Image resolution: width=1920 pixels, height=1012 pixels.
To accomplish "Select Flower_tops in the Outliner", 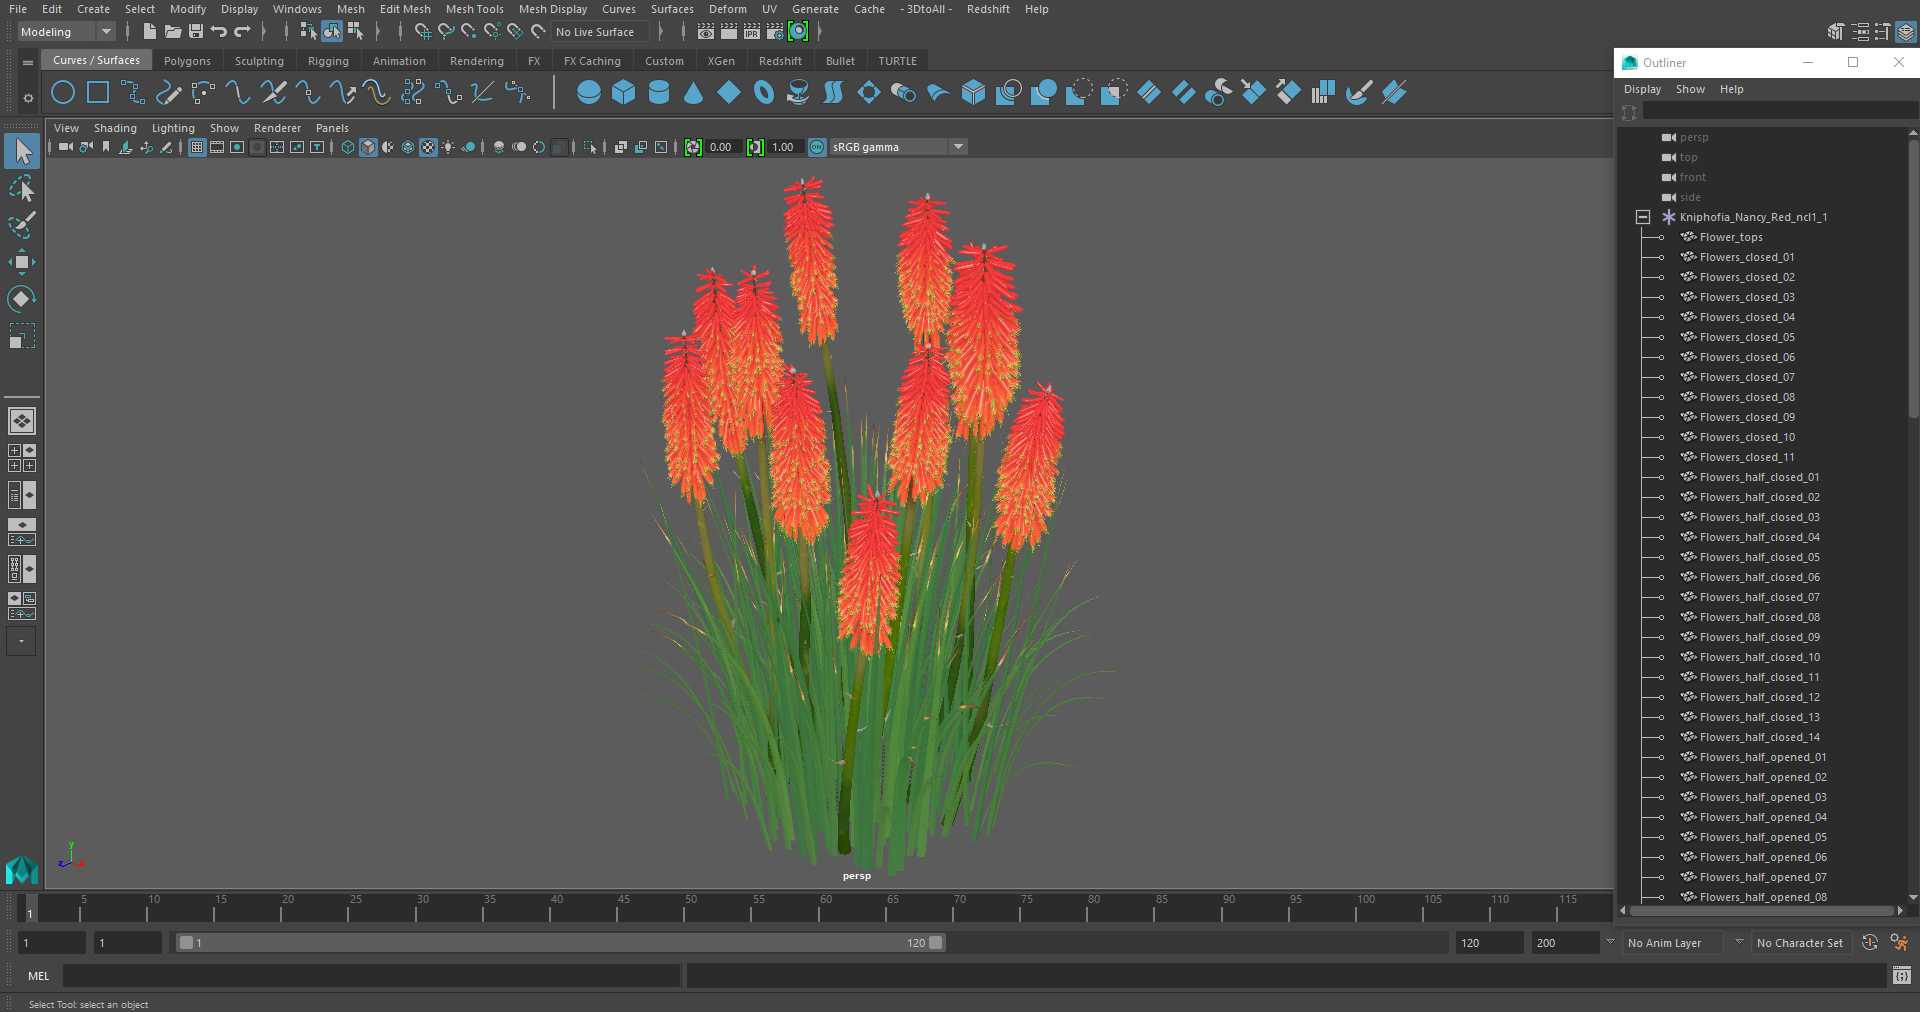I will 1731,237.
